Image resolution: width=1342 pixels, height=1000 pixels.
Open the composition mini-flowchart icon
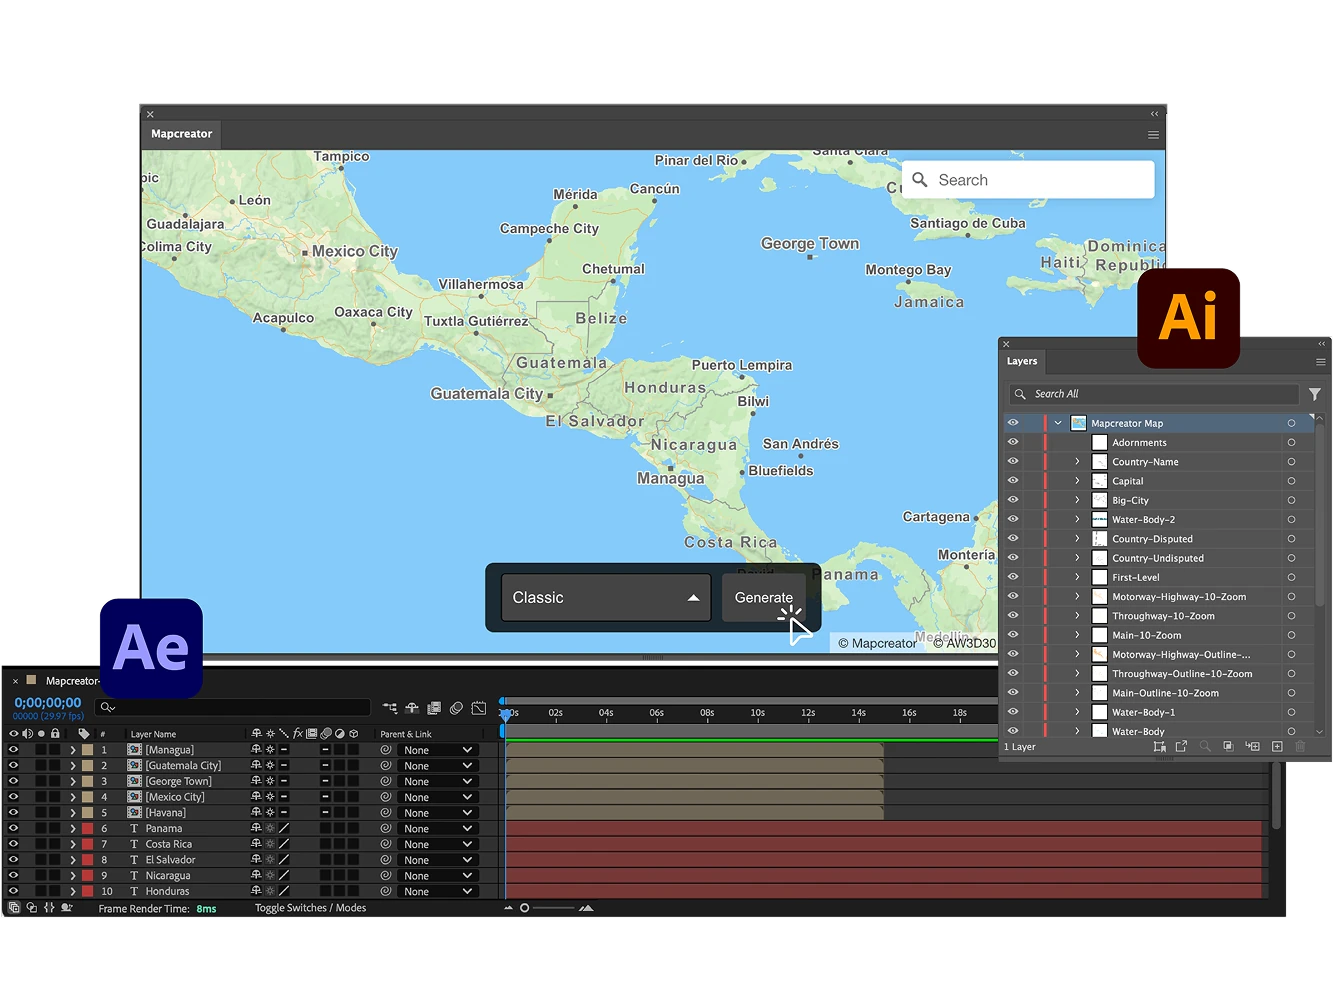(x=389, y=708)
